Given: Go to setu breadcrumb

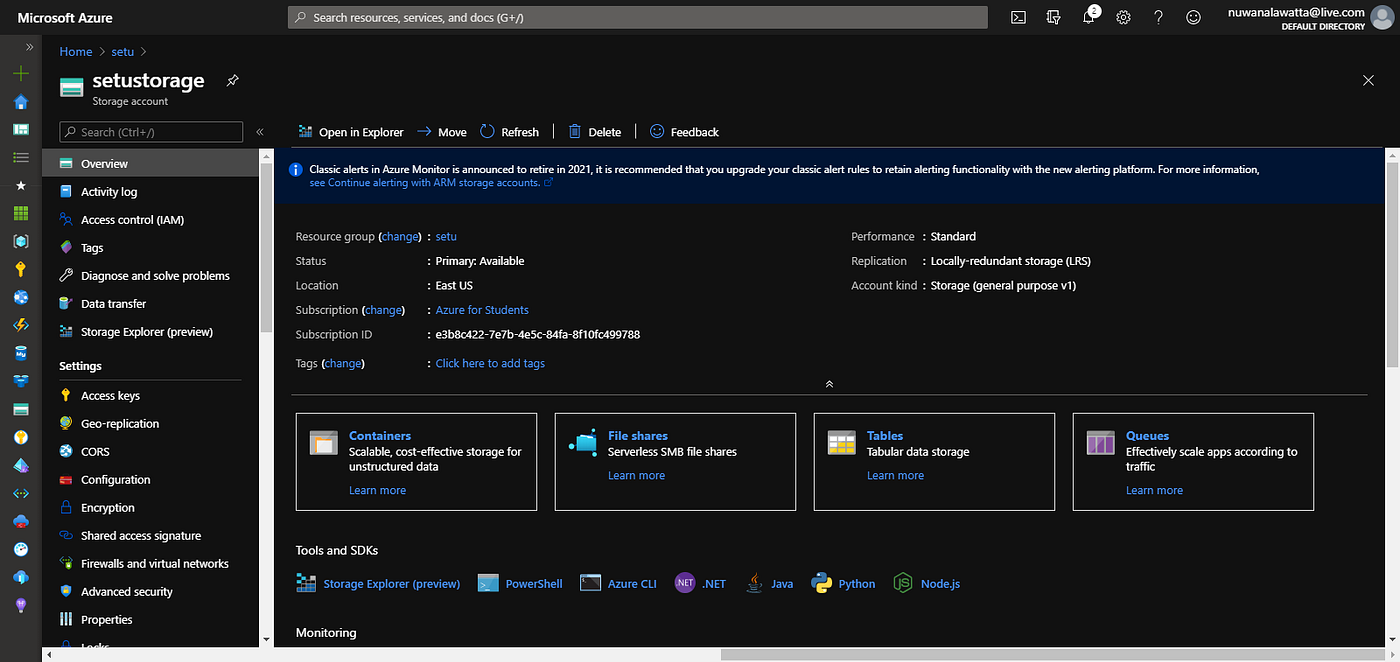Looking at the screenshot, I should coord(122,51).
